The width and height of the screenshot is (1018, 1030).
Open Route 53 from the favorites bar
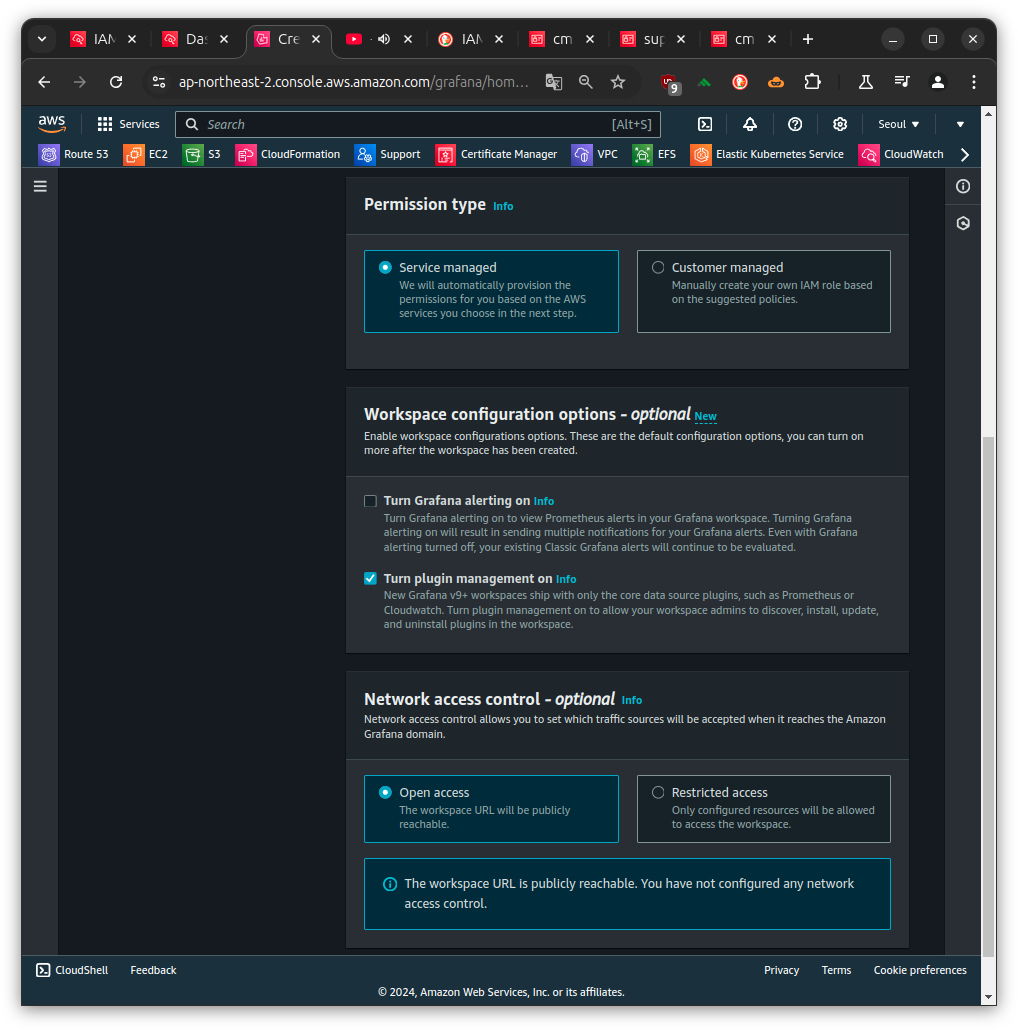click(x=74, y=154)
